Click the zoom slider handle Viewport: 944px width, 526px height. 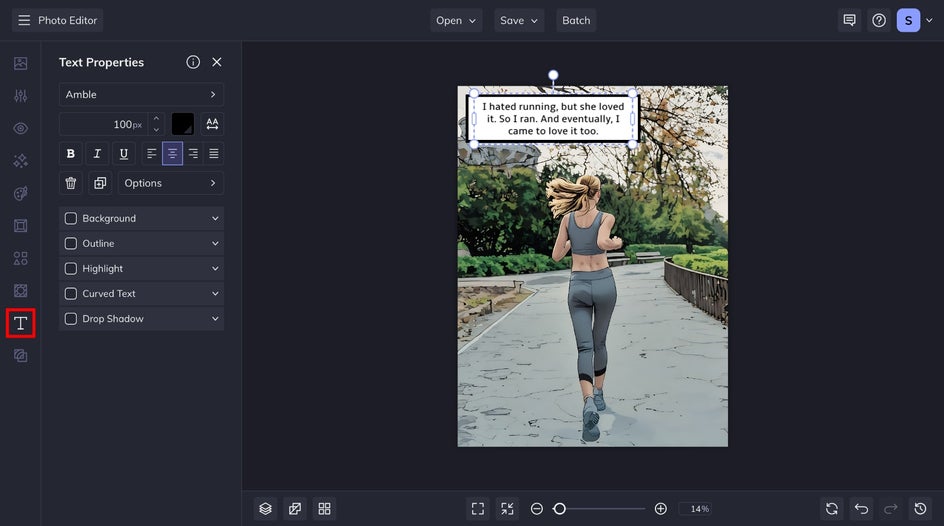point(559,509)
